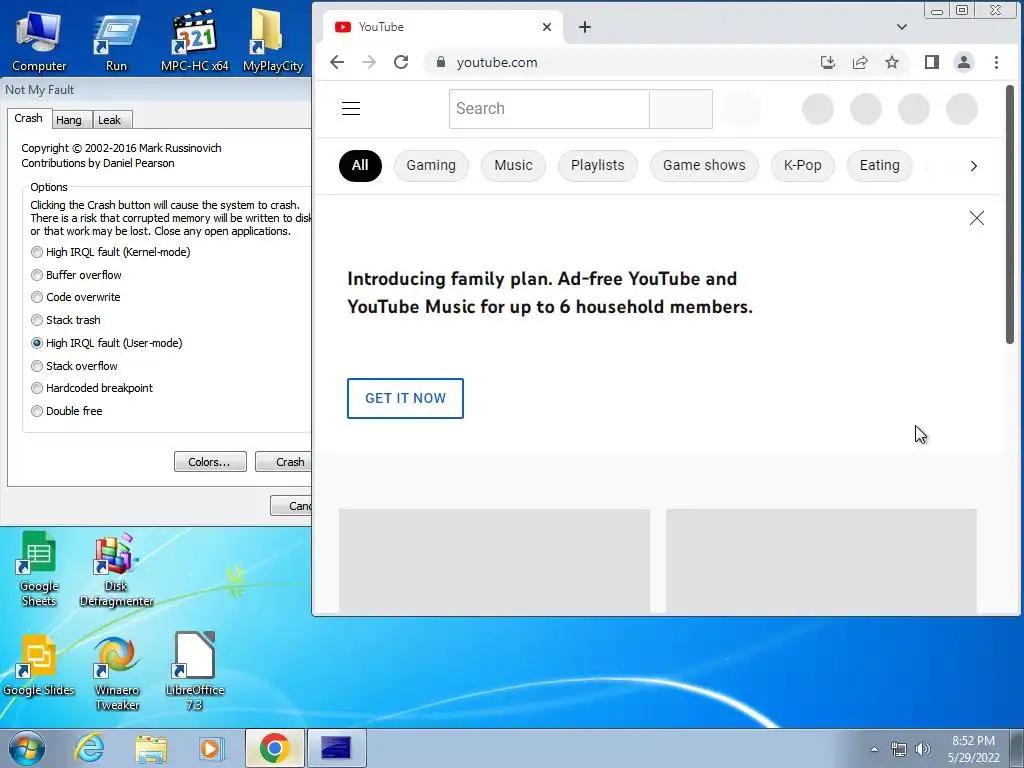The image size is (1024, 768).
Task: Click Chrome's back arrow
Action: pyautogui.click(x=337, y=62)
